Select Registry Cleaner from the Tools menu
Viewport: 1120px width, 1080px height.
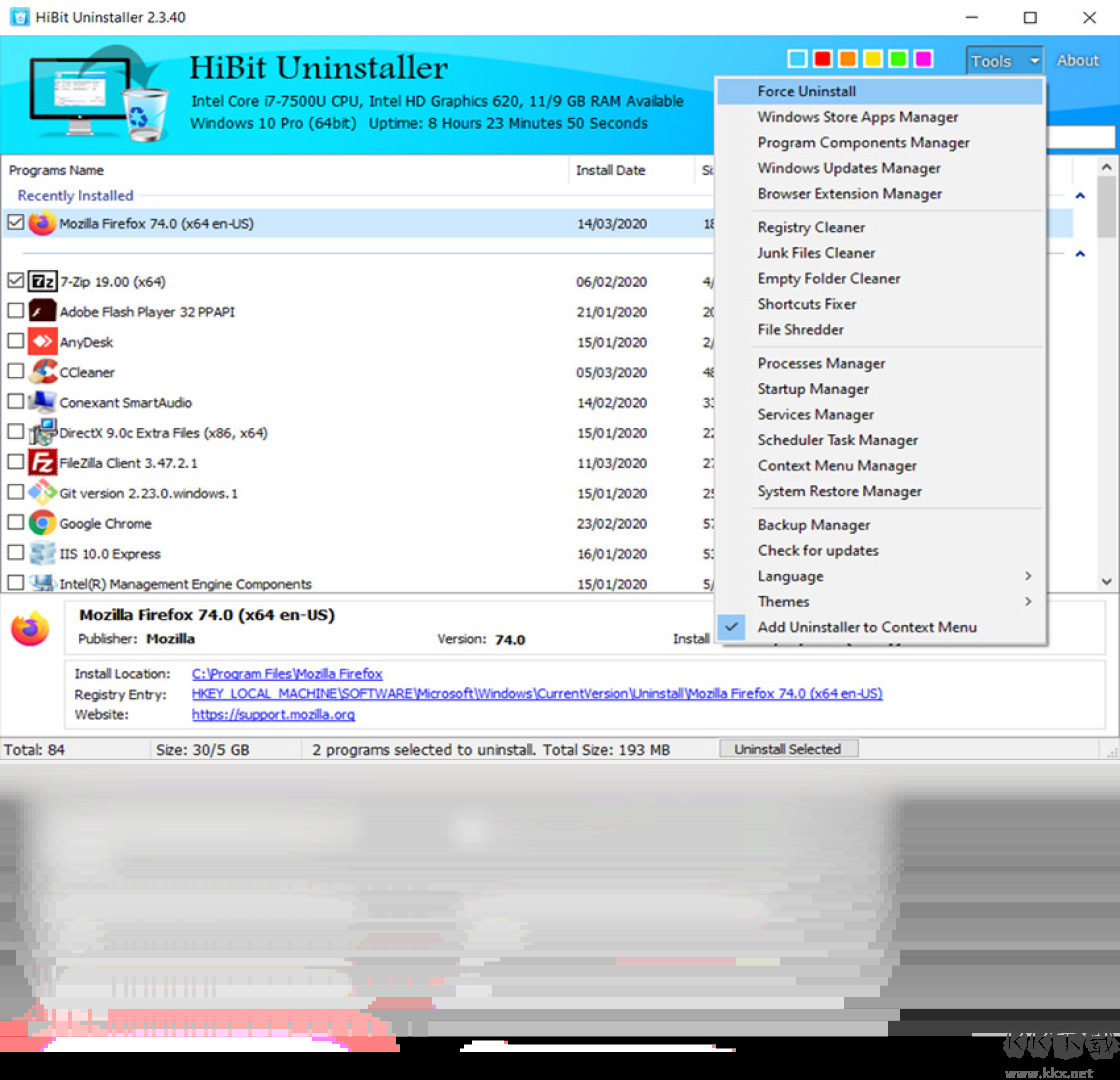pos(810,227)
